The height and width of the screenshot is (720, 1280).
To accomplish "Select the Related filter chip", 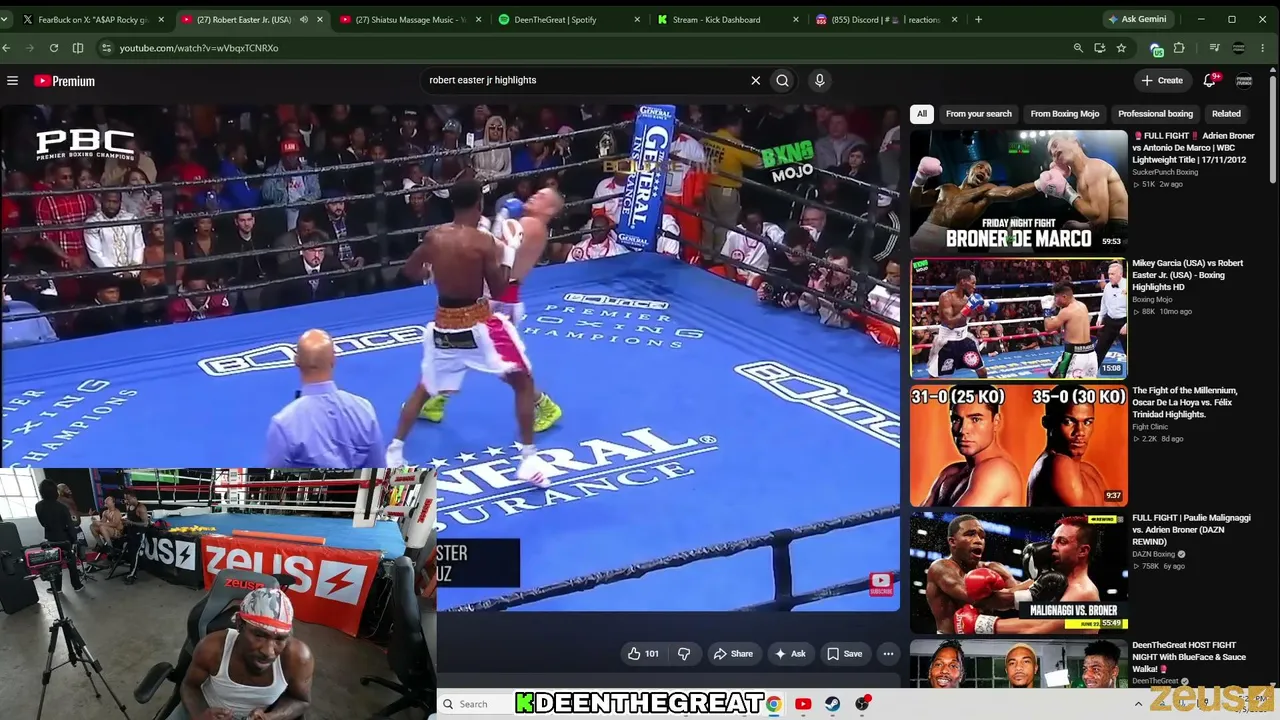I will pos(1226,114).
